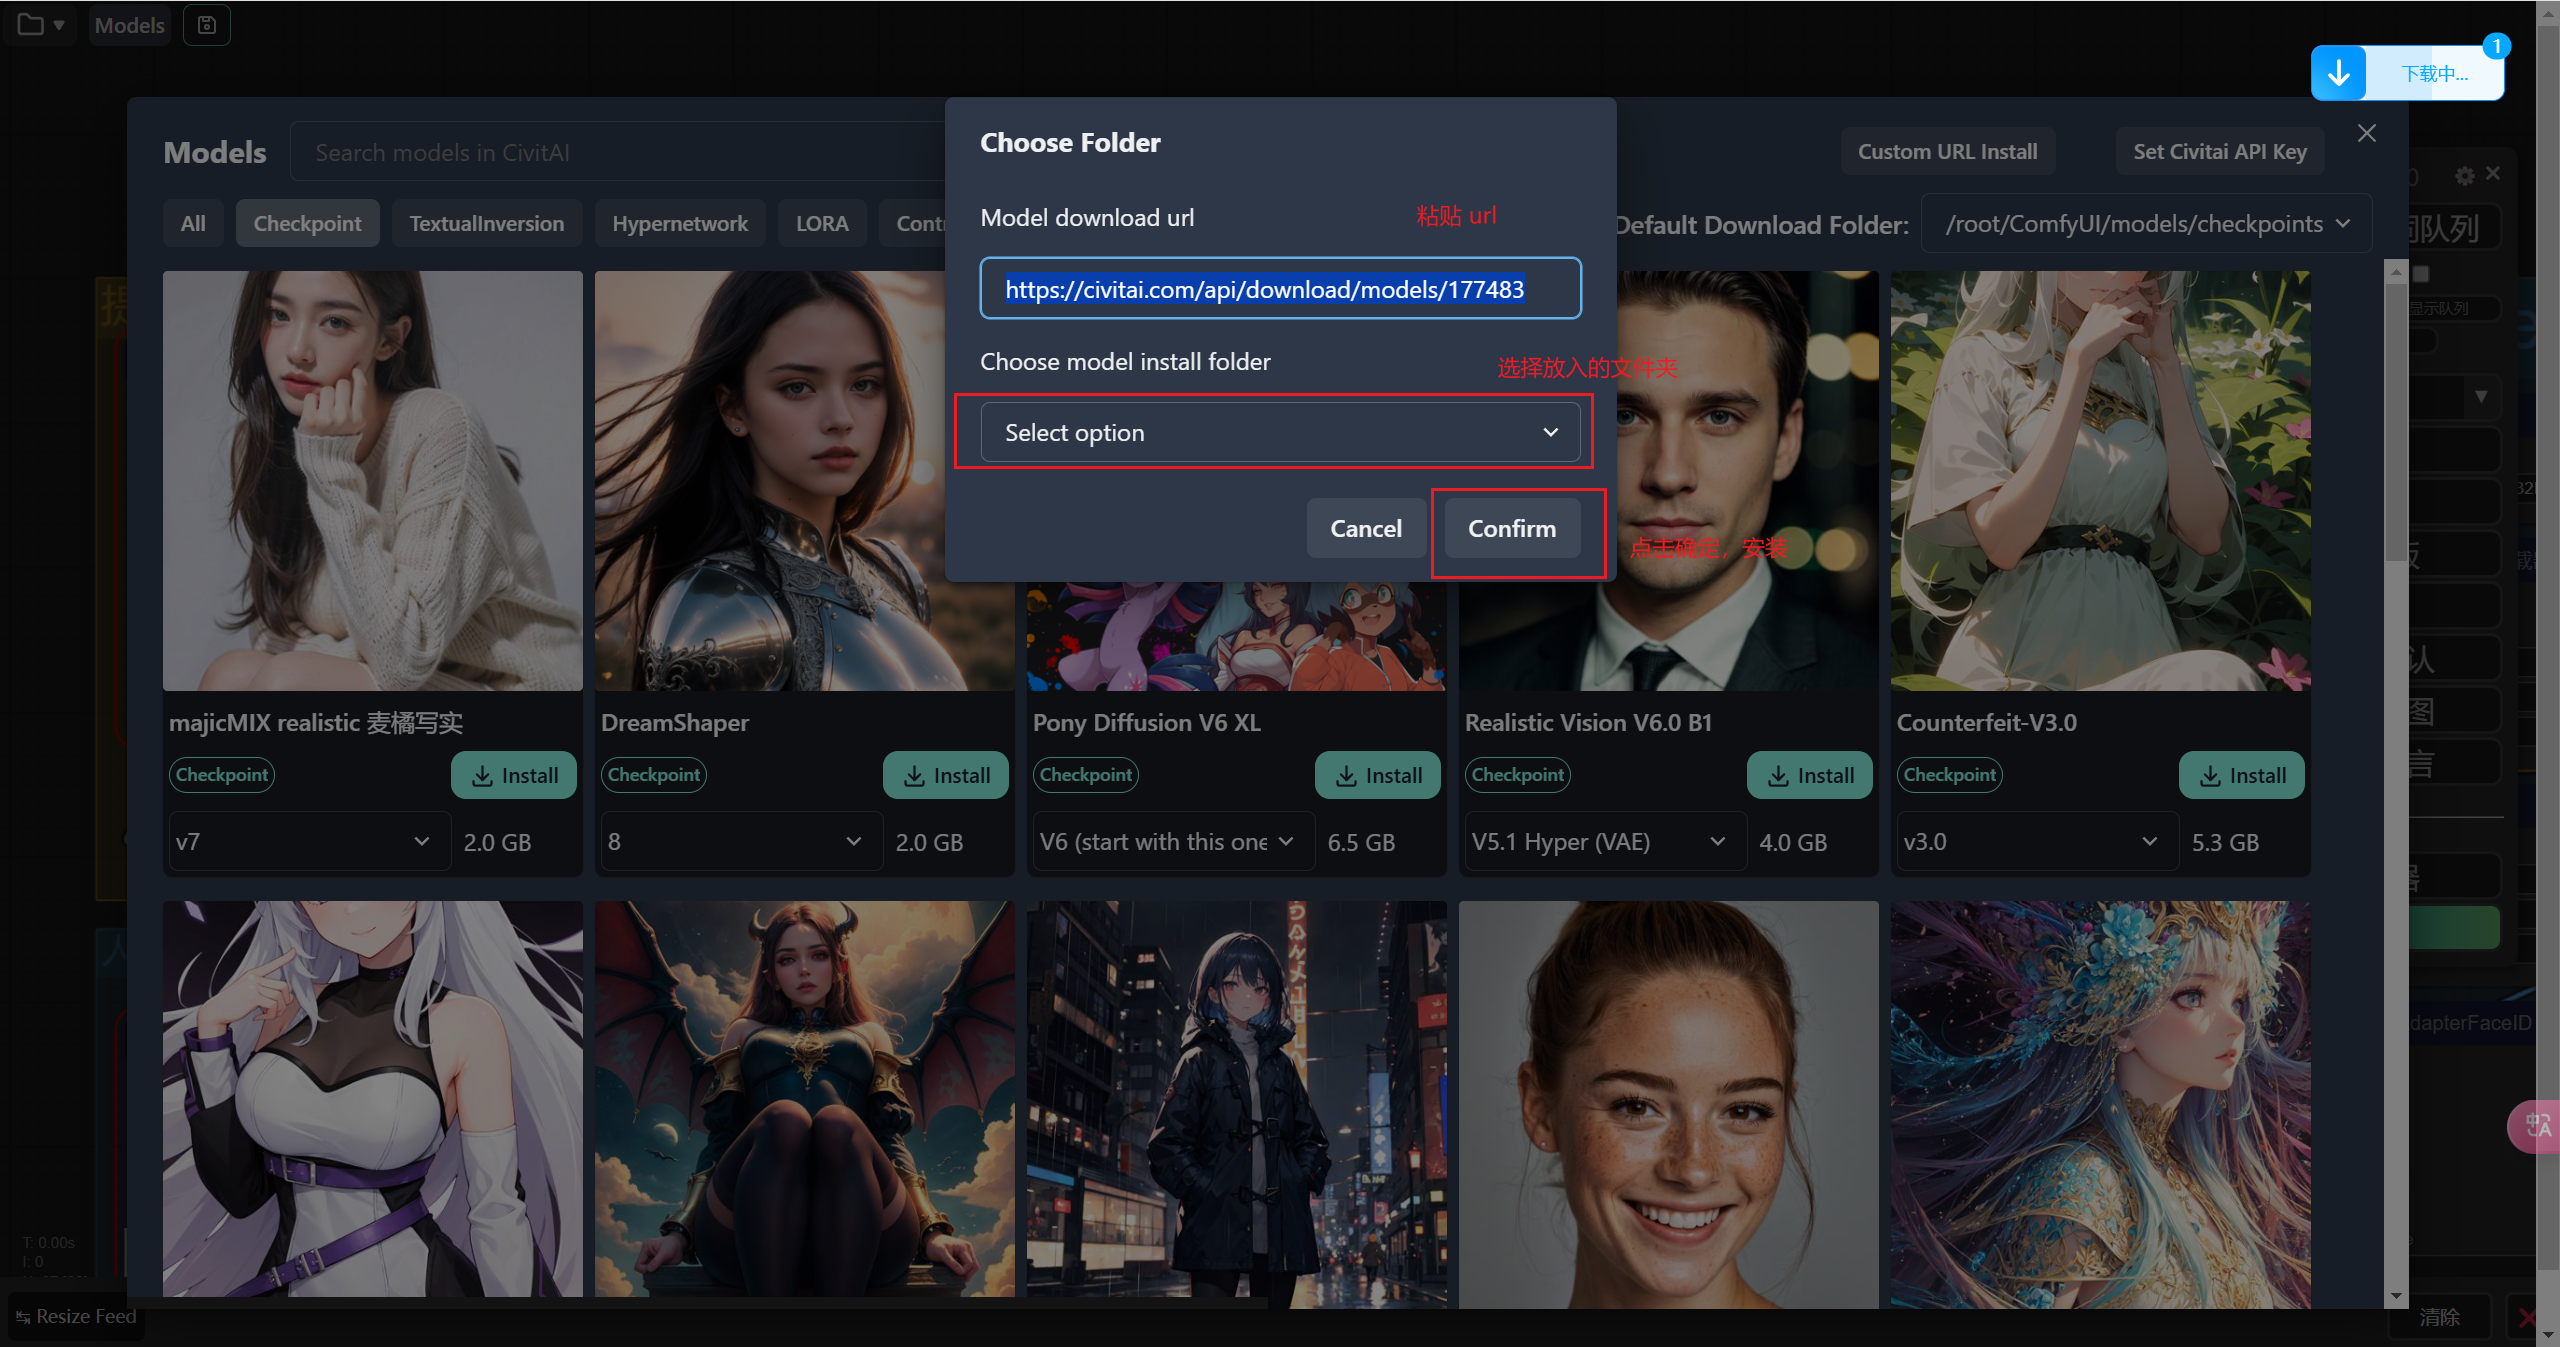Click the Model download url field
This screenshot has height=1347, width=2560.
point(1280,289)
